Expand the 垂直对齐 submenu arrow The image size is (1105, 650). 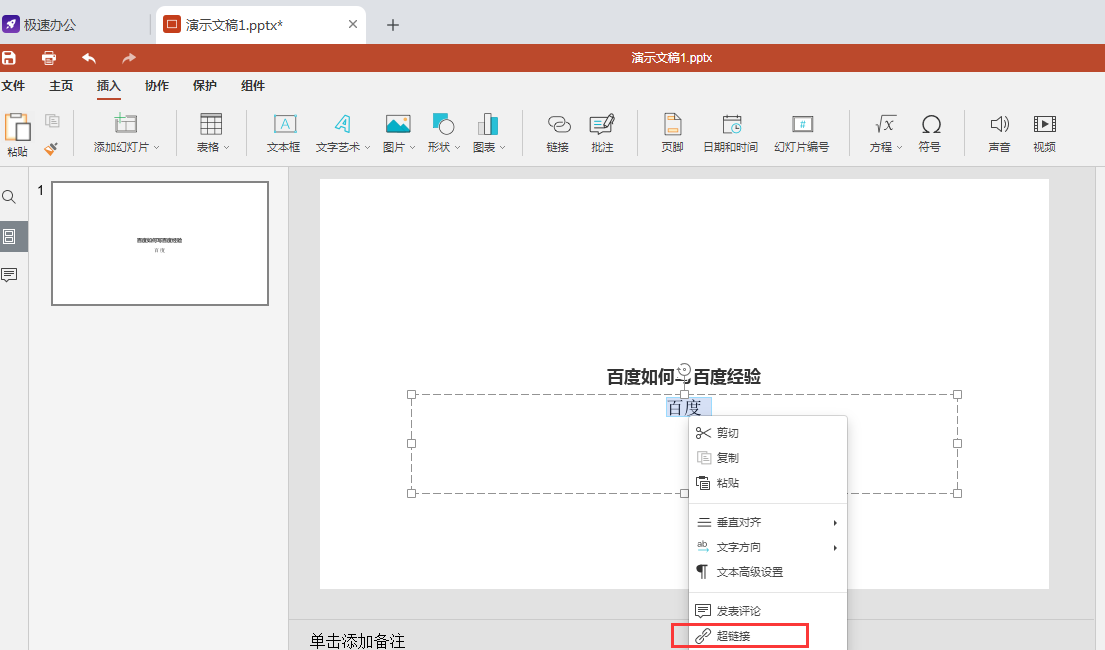tap(835, 523)
